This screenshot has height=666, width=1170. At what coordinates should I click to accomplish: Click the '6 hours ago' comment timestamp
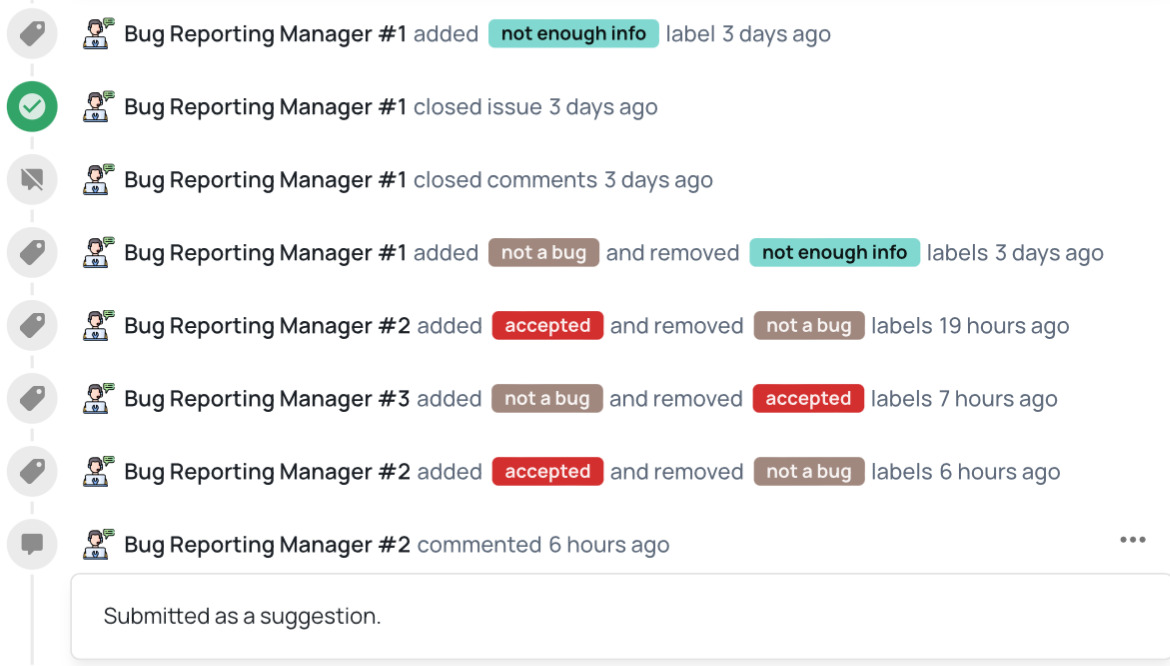pyautogui.click(x=608, y=545)
